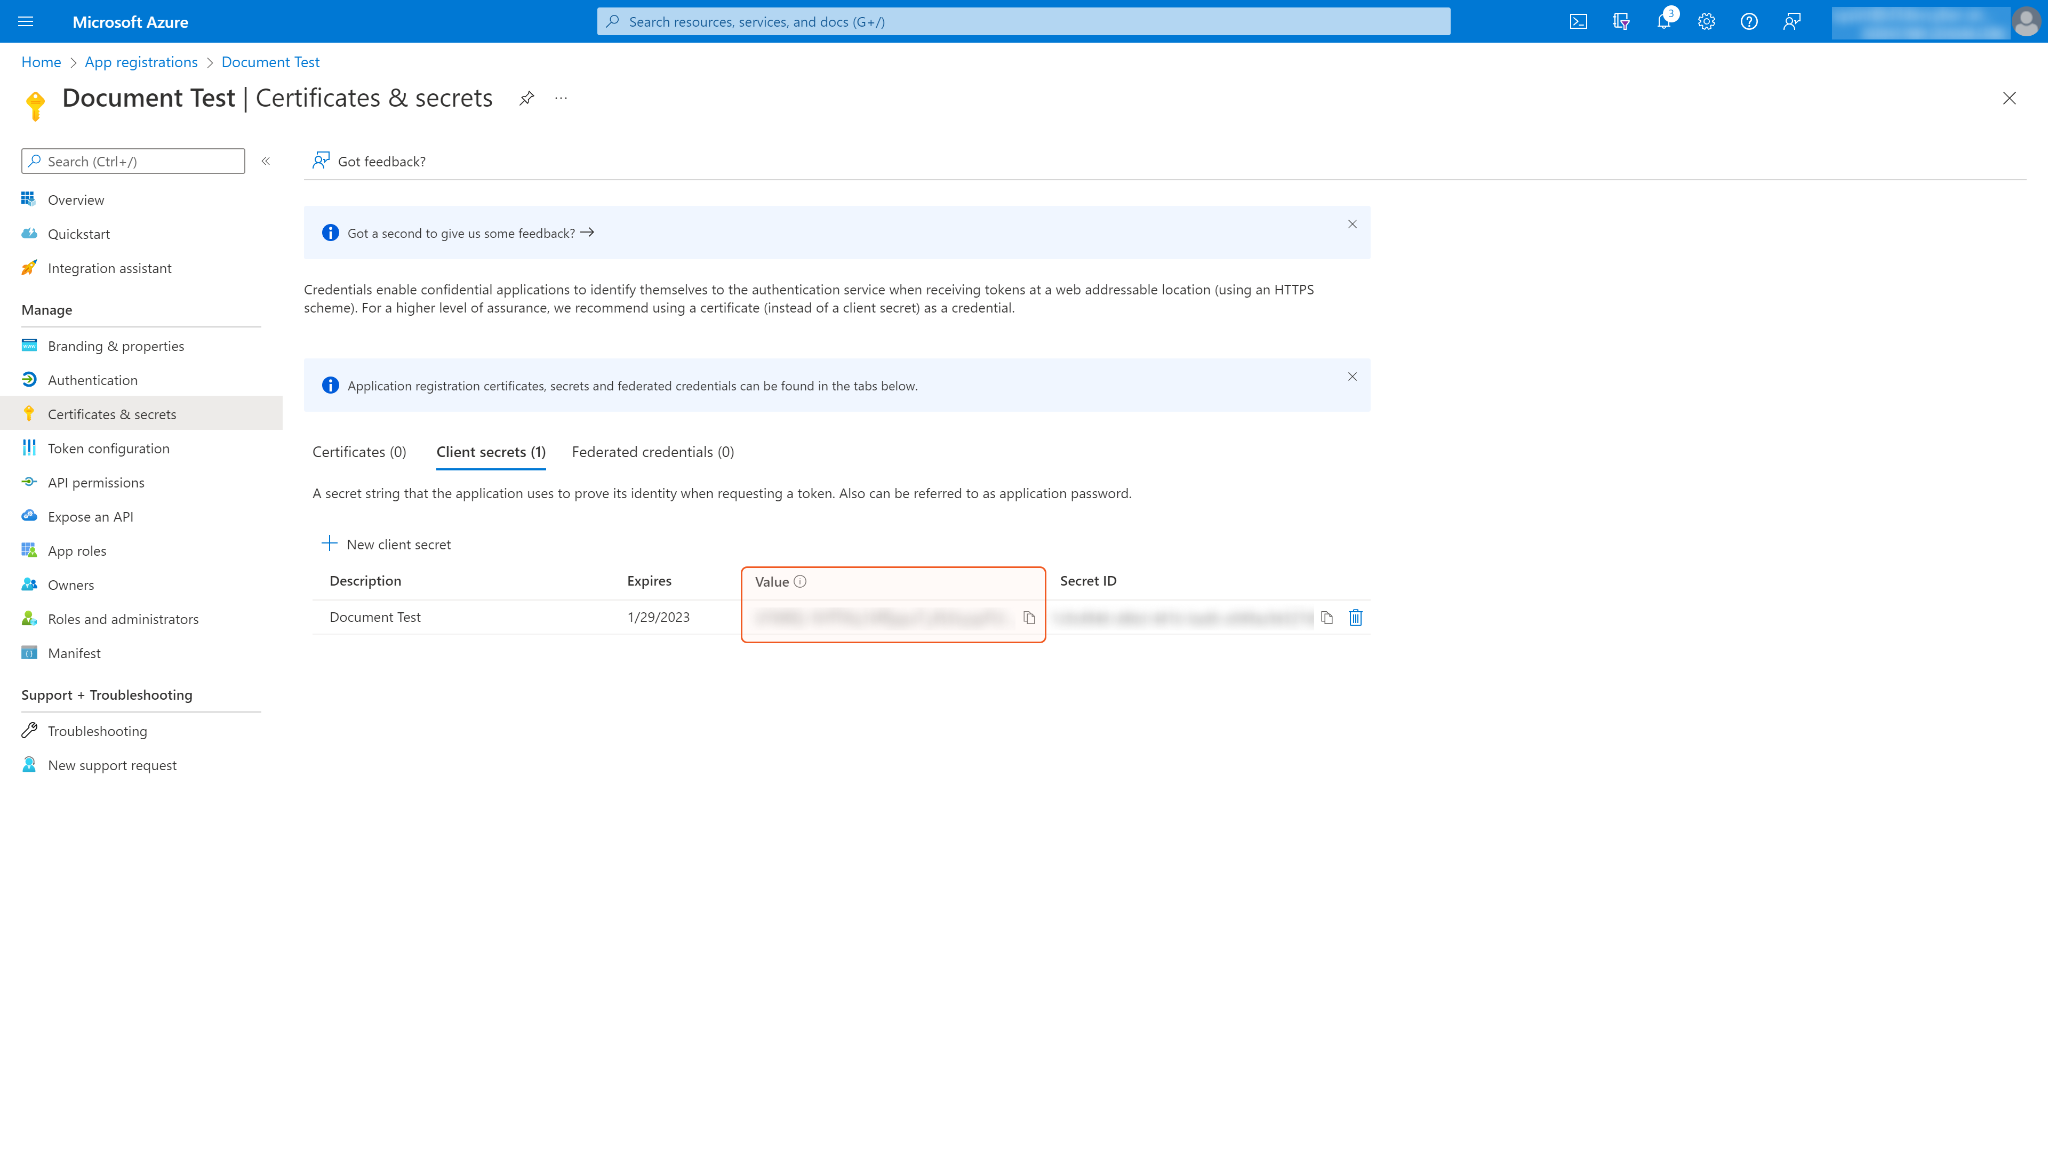
Task: Delete the Document Test secret
Action: pos(1356,618)
